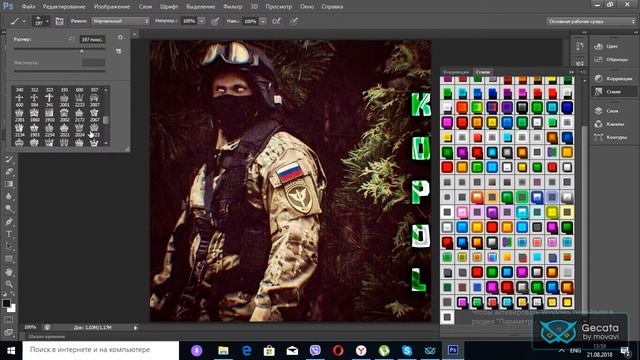Click brush preset list scroll down arrow
The width and height of the screenshot is (640, 360).
coord(106,143)
